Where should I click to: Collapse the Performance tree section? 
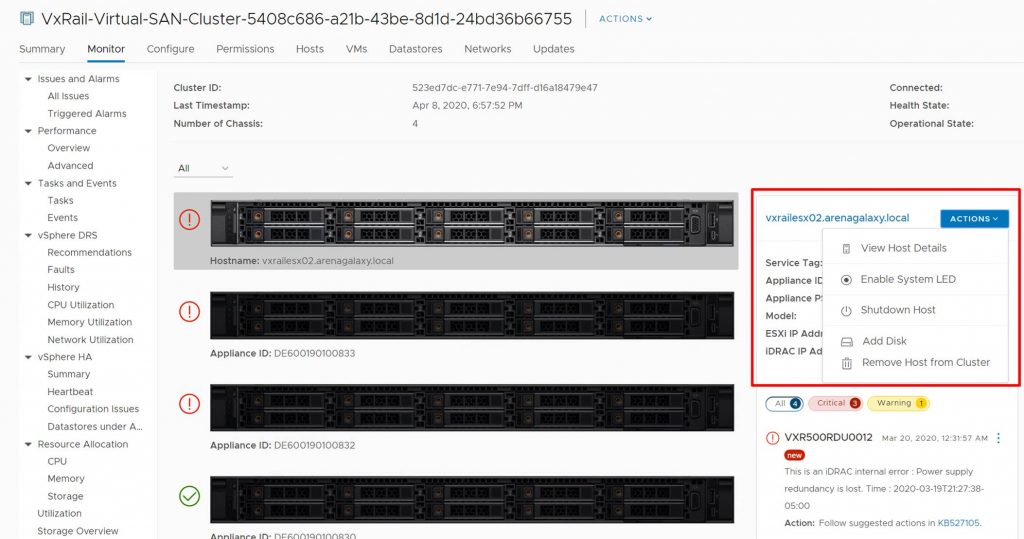point(28,131)
